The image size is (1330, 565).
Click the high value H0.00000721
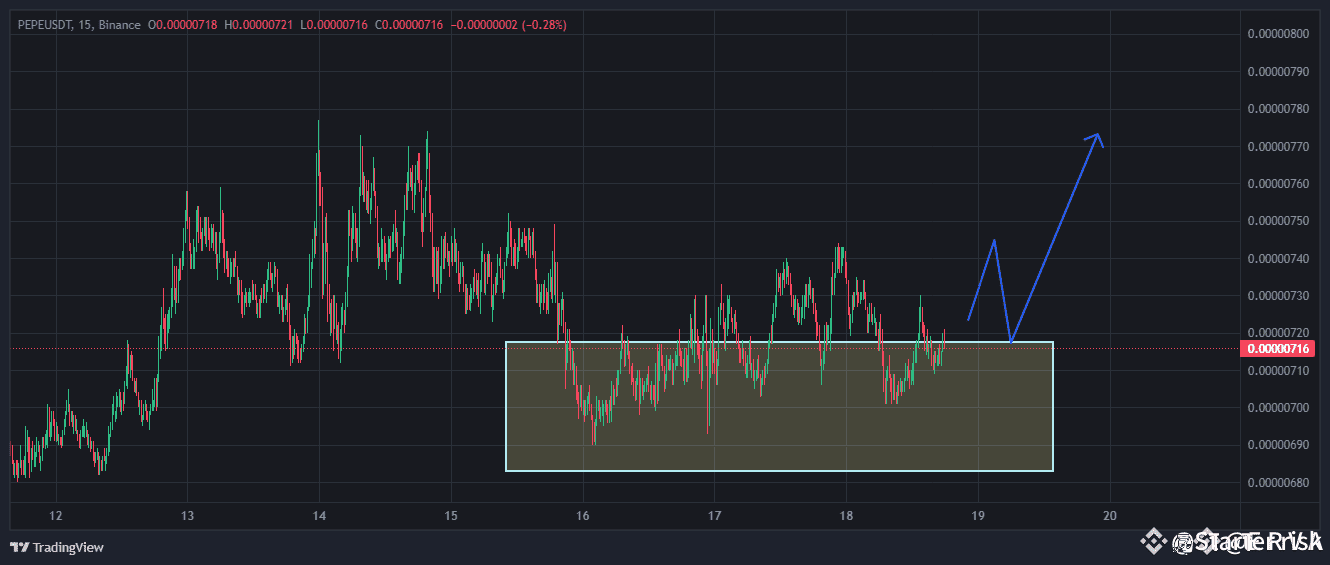(x=259, y=24)
